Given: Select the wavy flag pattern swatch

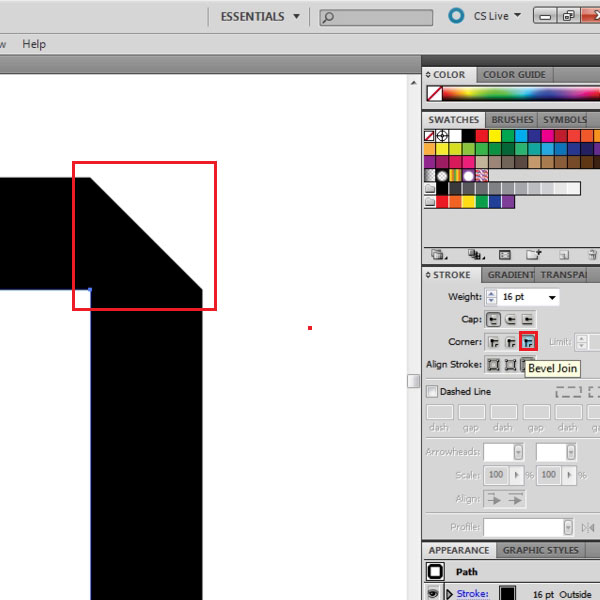Looking at the screenshot, I should click(482, 176).
